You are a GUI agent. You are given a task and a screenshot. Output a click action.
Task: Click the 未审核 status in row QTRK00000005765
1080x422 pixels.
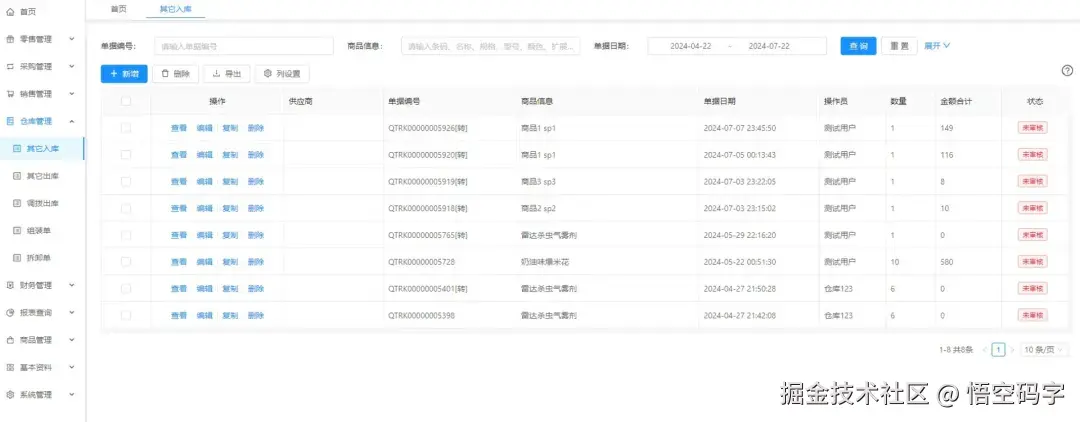[1032, 235]
